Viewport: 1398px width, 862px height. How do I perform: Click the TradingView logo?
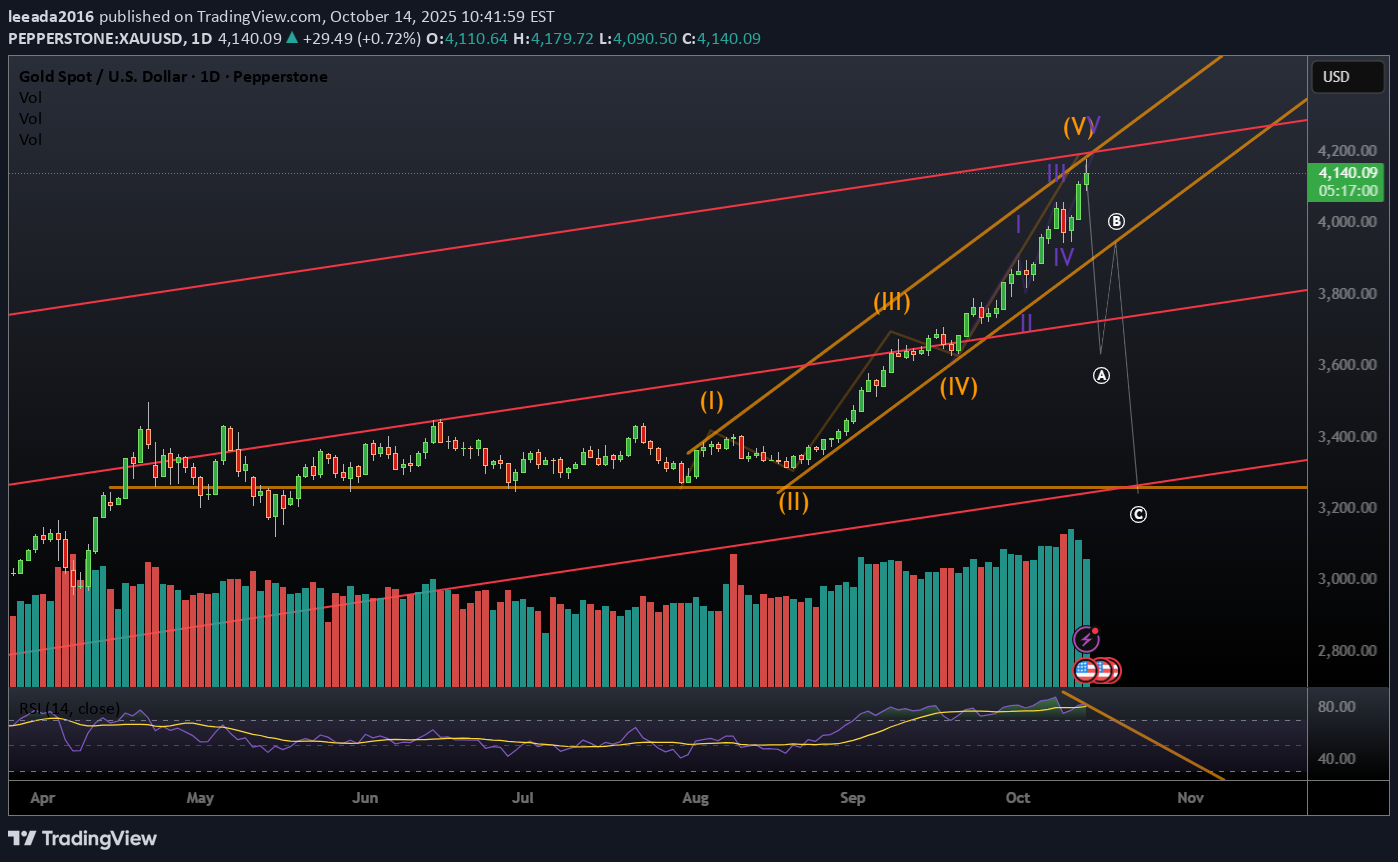click(x=82, y=838)
